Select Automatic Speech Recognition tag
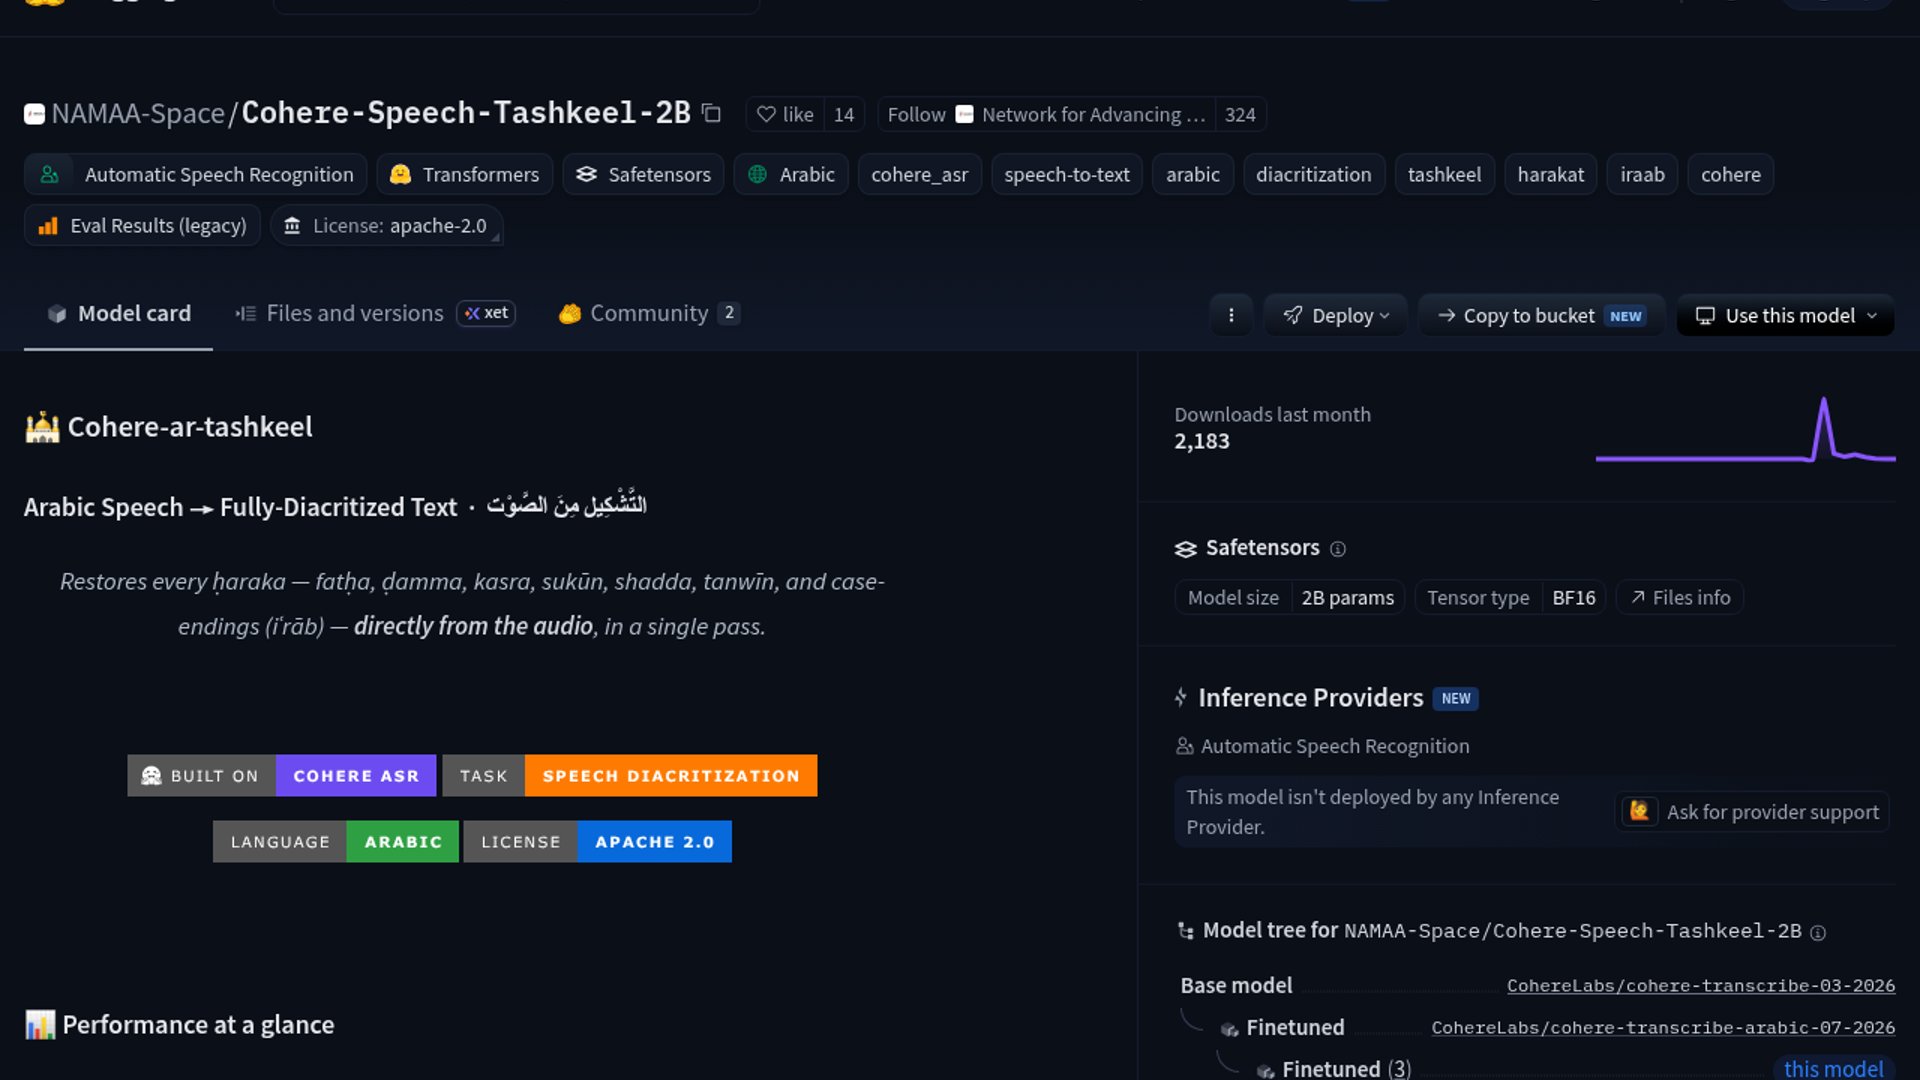 pyautogui.click(x=196, y=174)
